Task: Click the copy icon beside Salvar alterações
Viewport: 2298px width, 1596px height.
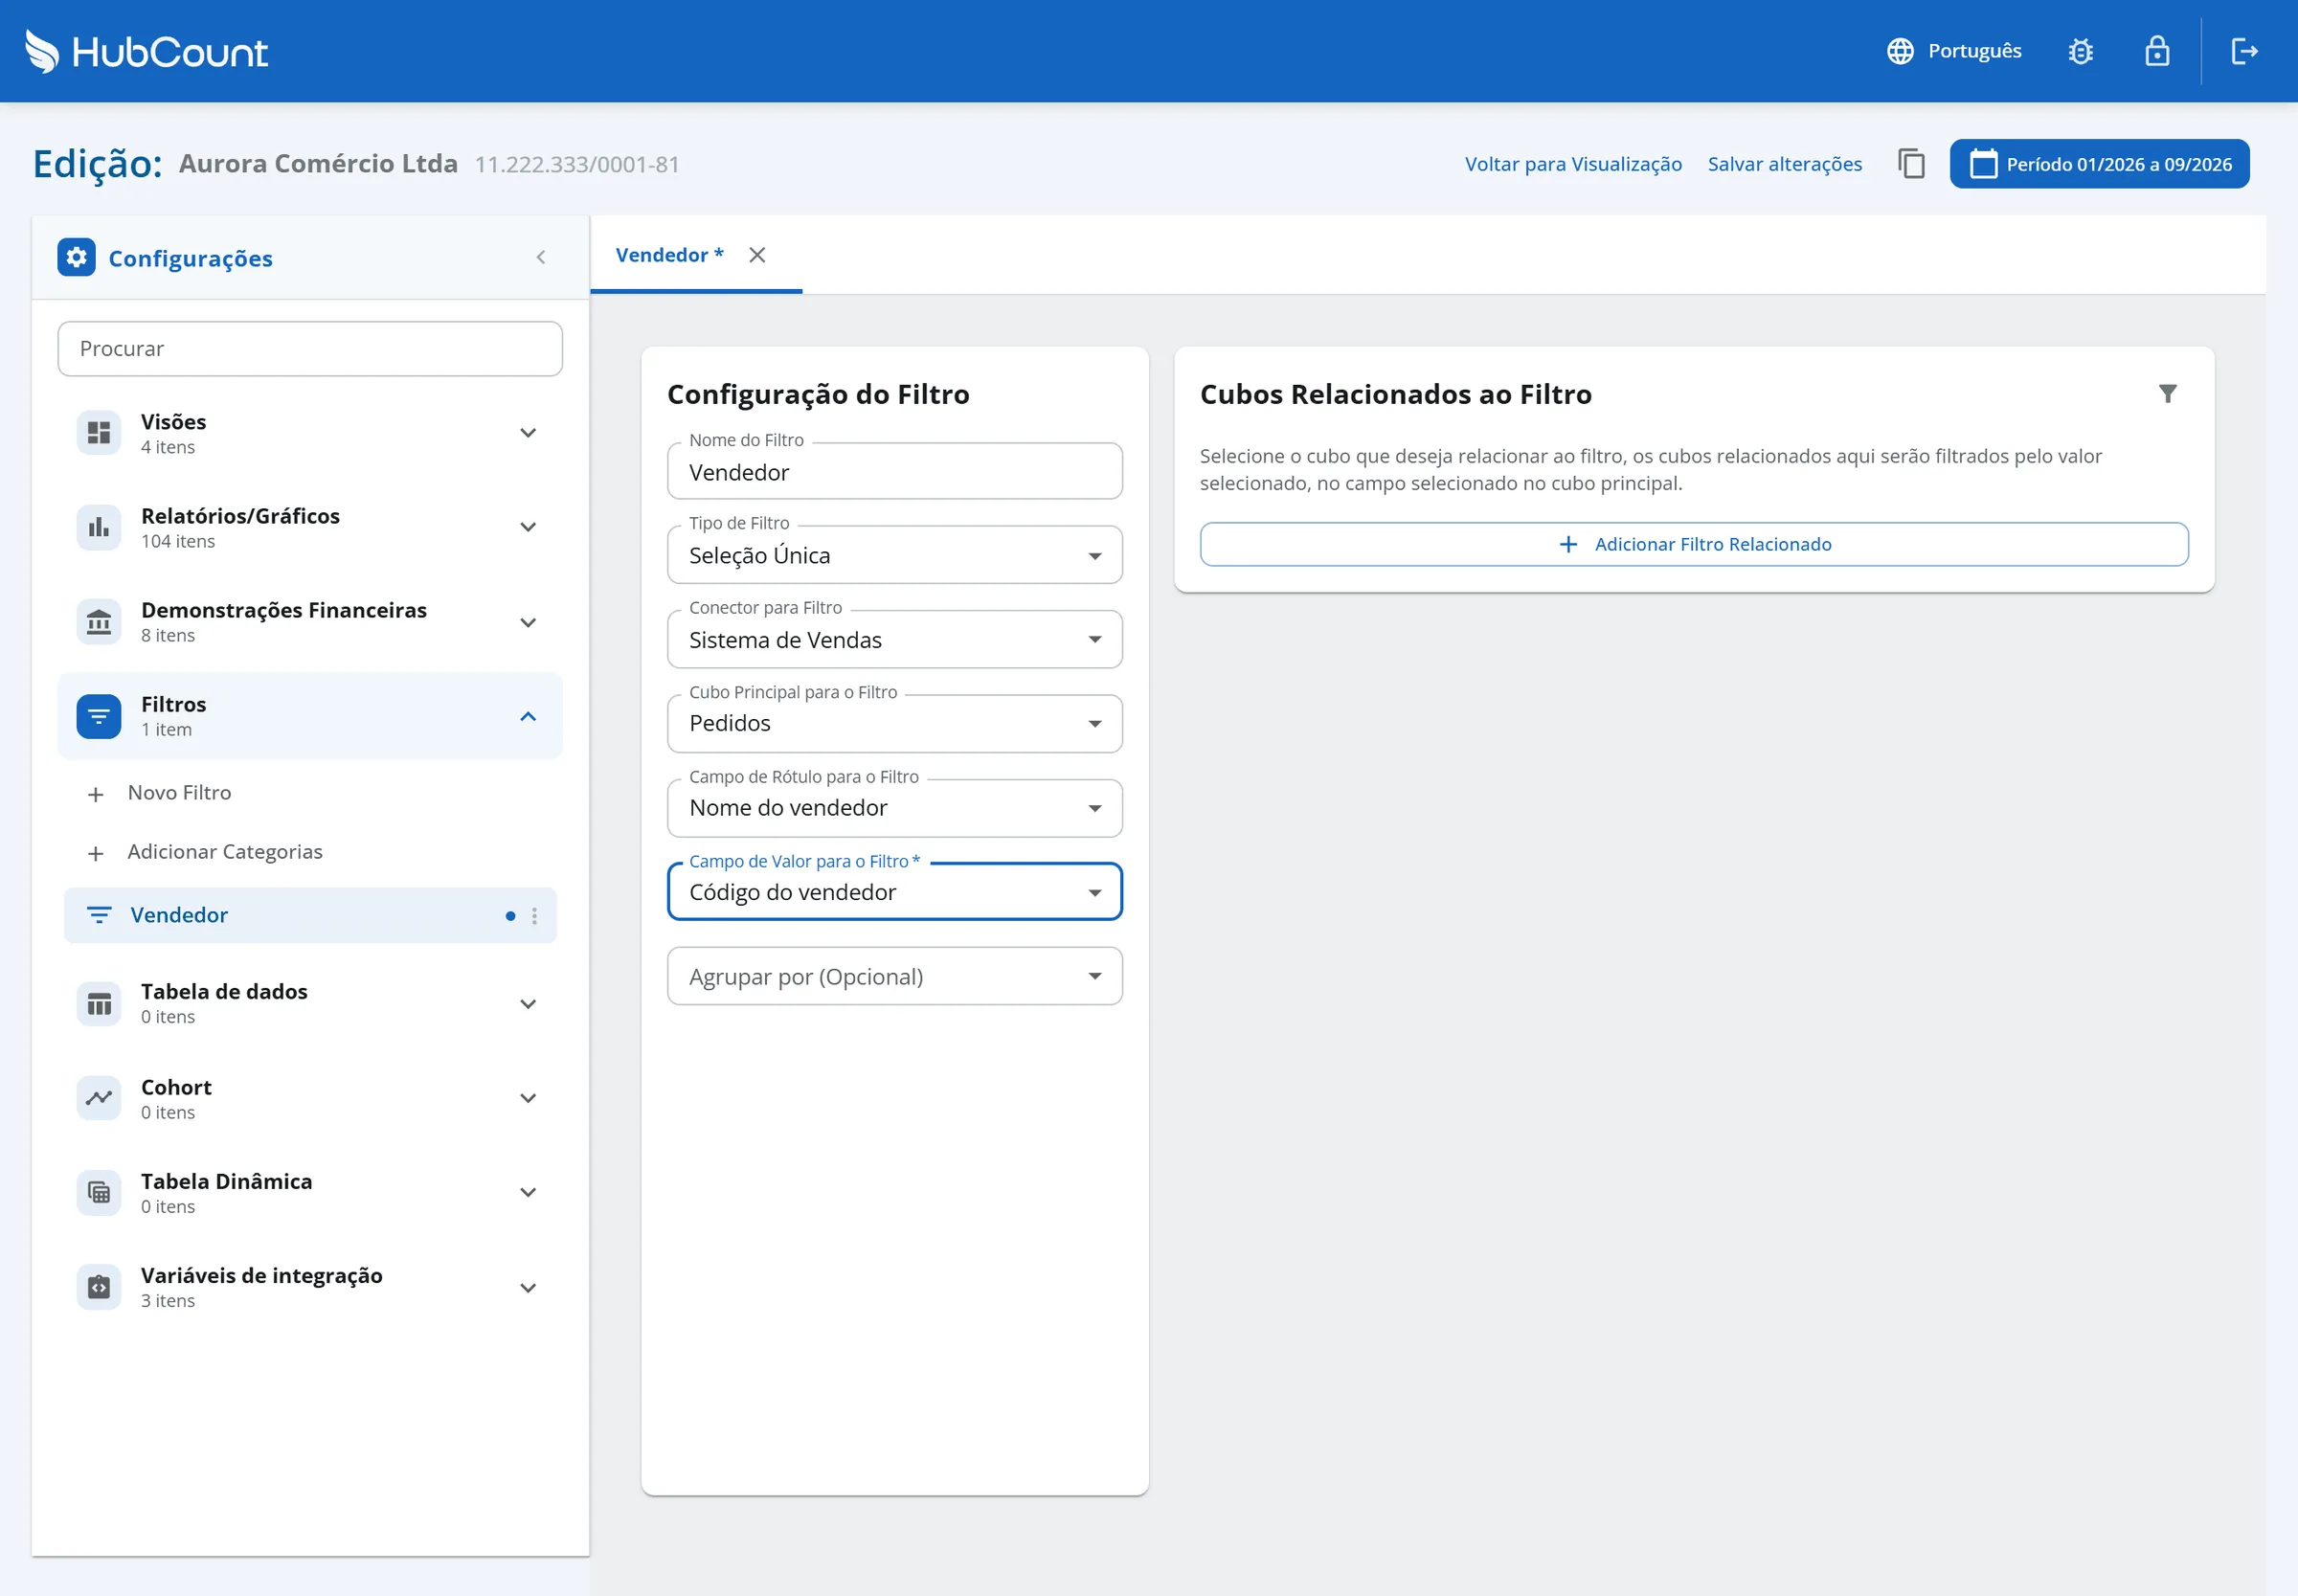Action: click(x=1911, y=164)
